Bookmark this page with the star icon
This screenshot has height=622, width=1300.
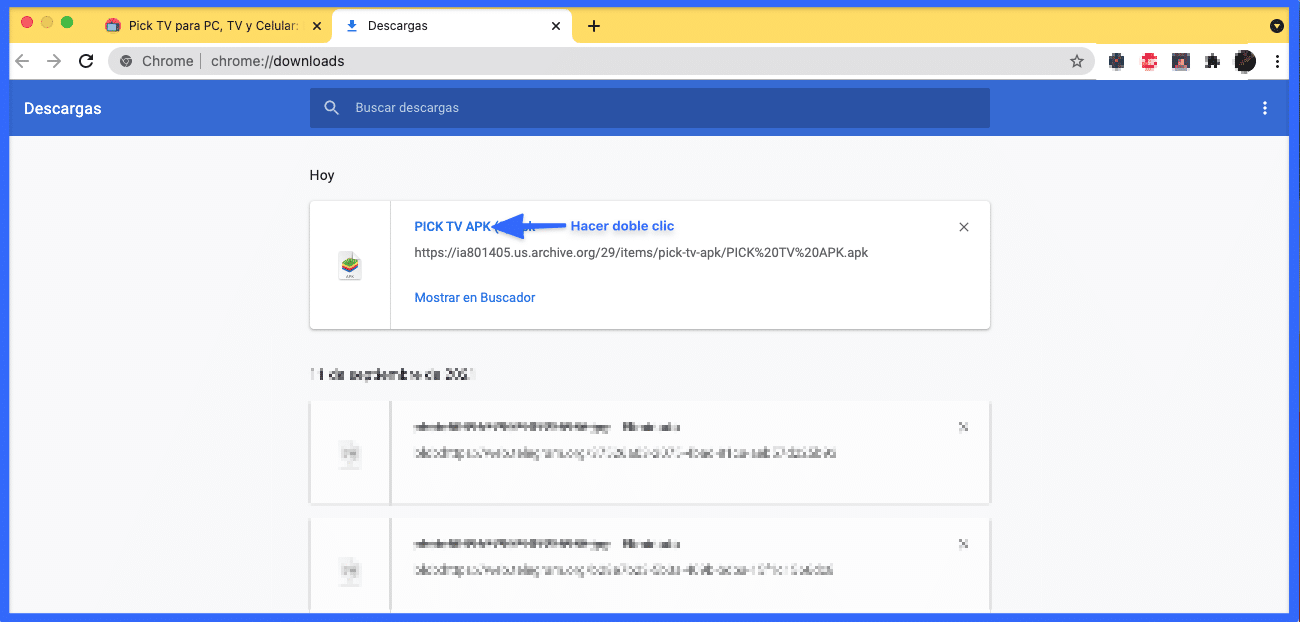(x=1077, y=61)
